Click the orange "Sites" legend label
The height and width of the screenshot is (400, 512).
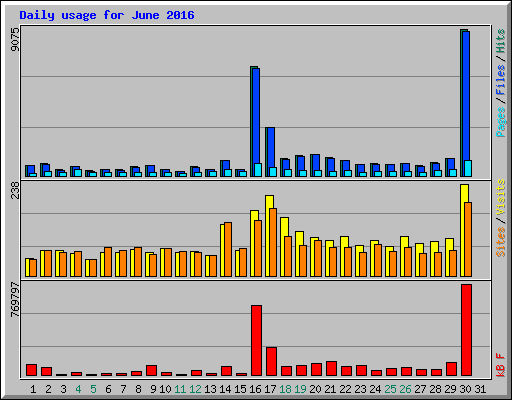pyautogui.click(x=500, y=242)
